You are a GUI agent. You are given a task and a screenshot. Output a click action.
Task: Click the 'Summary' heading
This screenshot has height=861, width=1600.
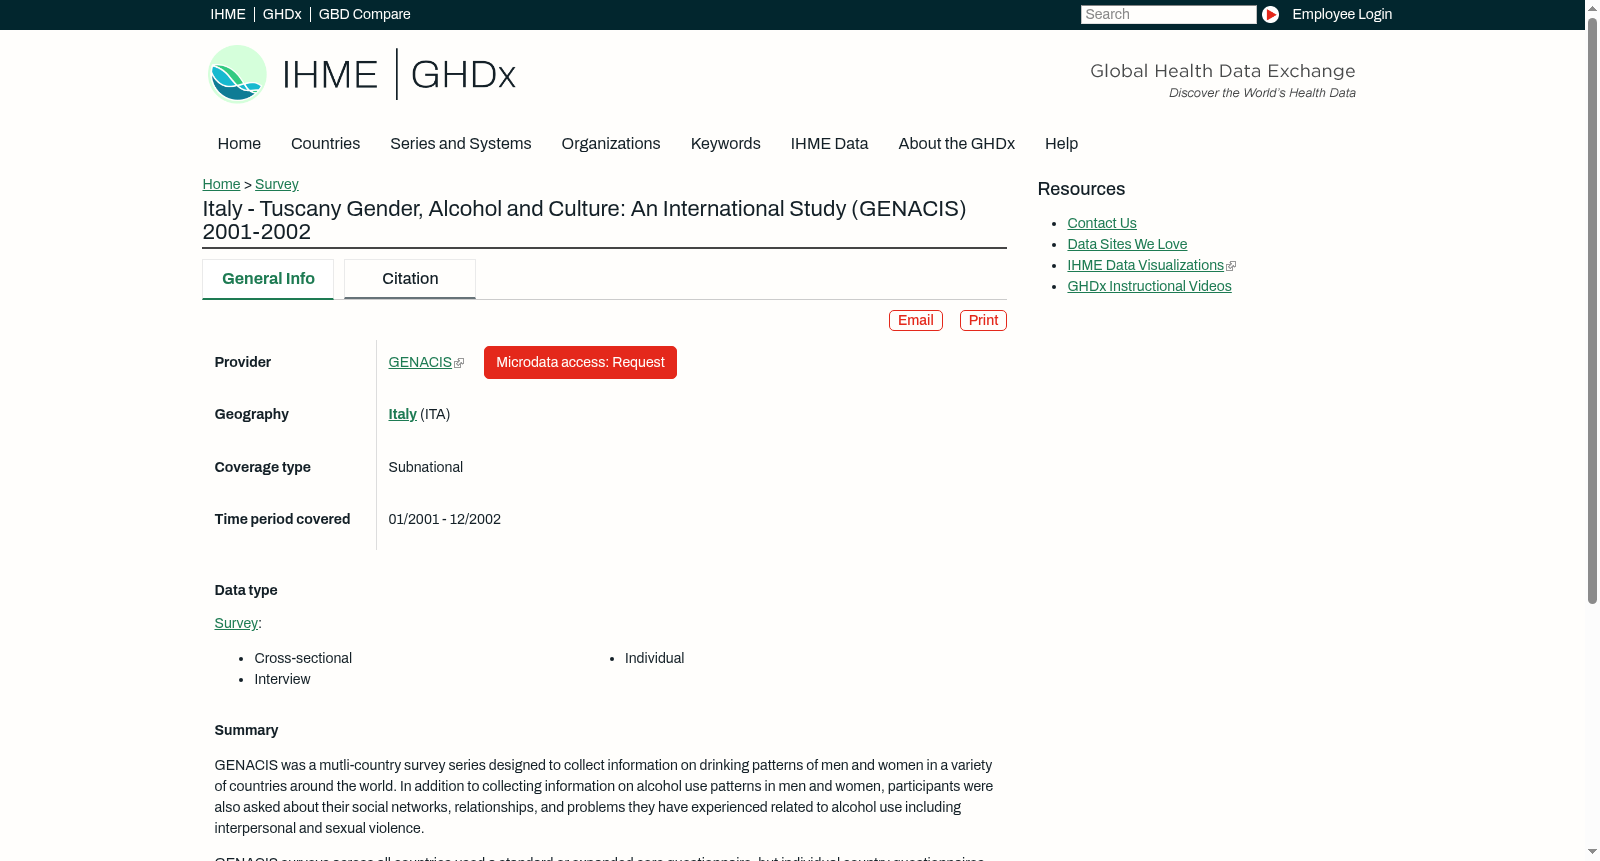(246, 730)
